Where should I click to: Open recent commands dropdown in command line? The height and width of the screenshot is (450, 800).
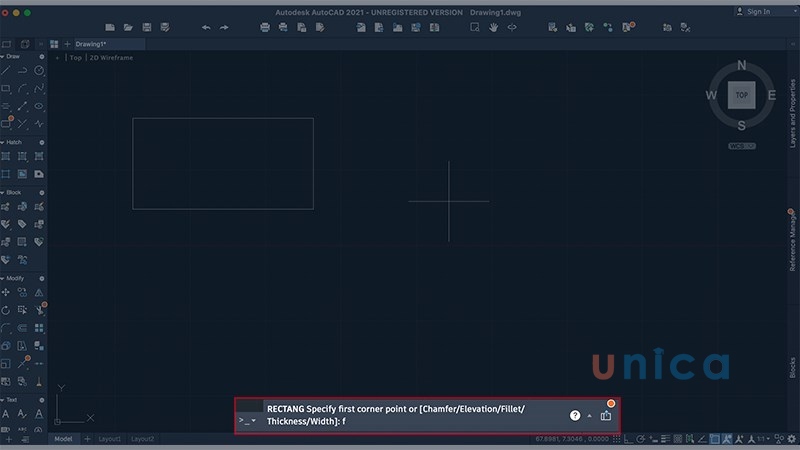[247, 420]
